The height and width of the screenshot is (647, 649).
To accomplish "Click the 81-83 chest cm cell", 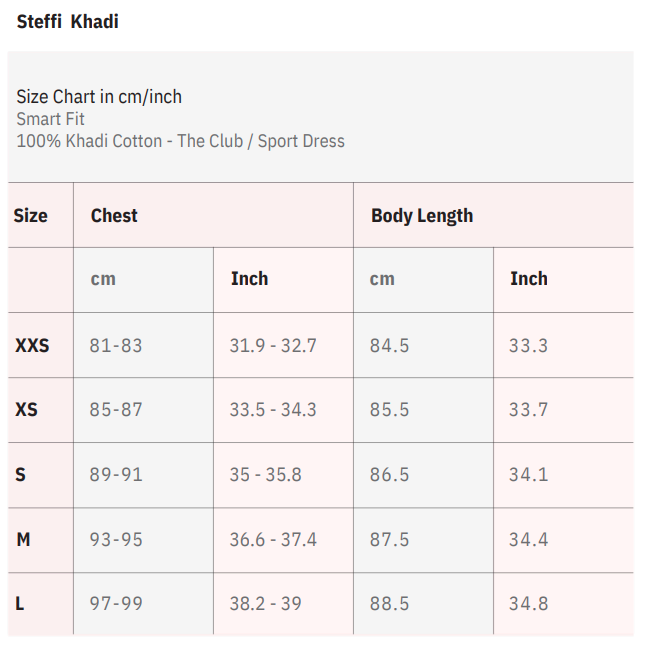I will click(x=116, y=346).
